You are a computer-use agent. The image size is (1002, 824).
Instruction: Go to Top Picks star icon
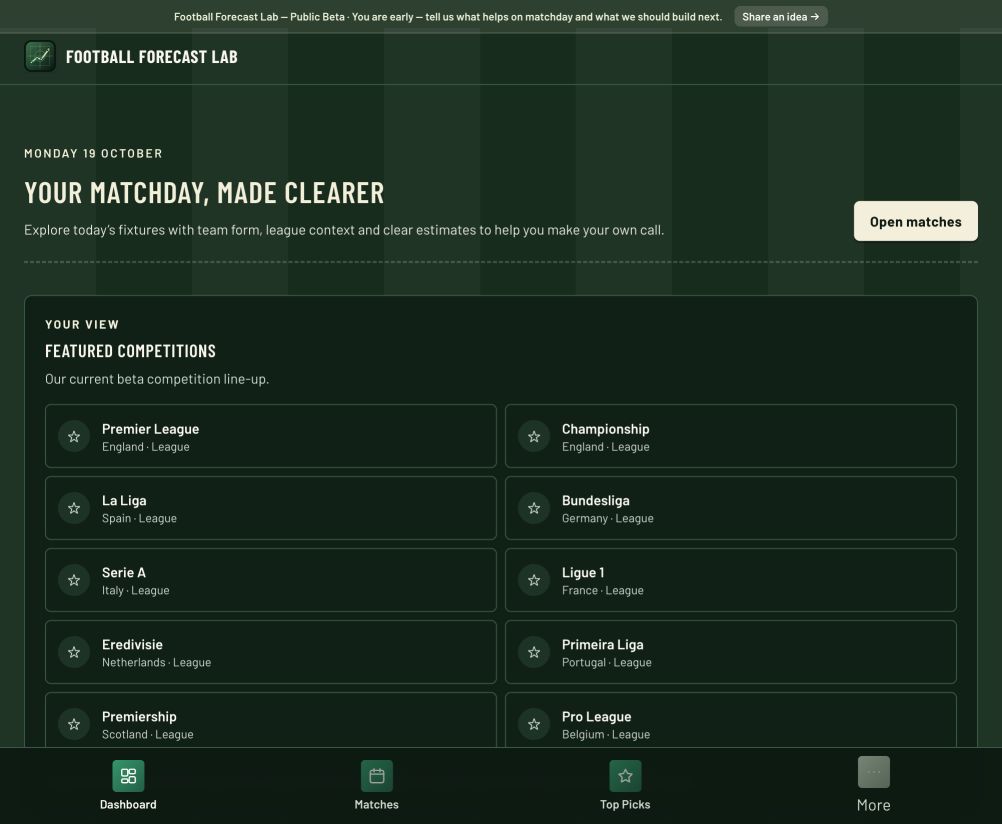coord(625,776)
